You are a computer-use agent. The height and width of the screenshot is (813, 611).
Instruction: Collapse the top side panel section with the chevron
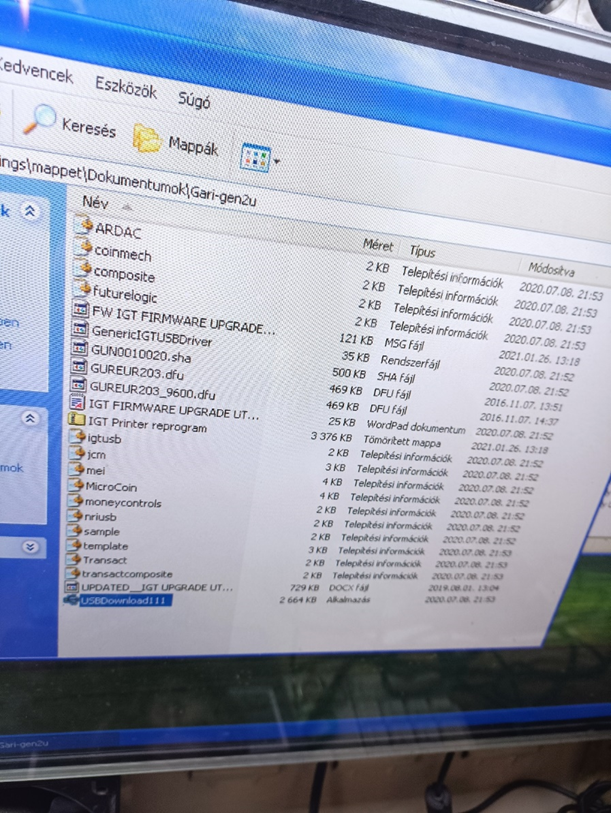point(30,211)
